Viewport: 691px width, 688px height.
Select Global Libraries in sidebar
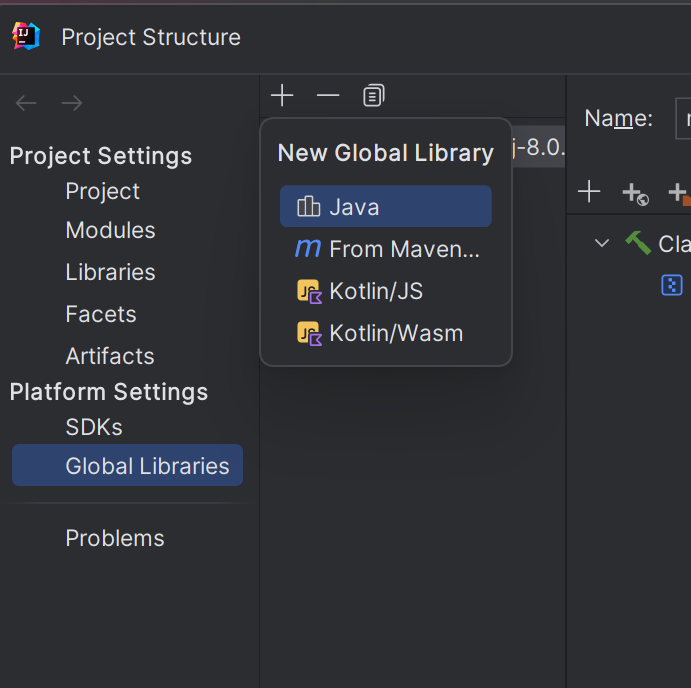tap(127, 465)
